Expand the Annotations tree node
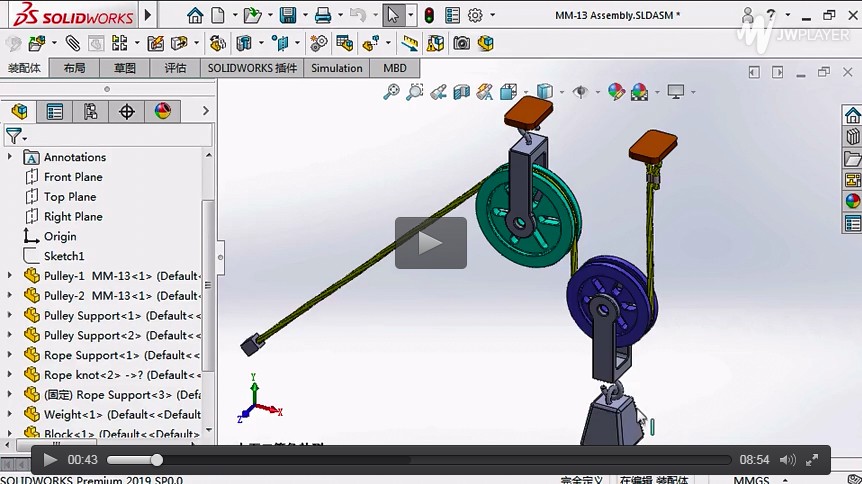The height and width of the screenshot is (484, 862). [10, 157]
